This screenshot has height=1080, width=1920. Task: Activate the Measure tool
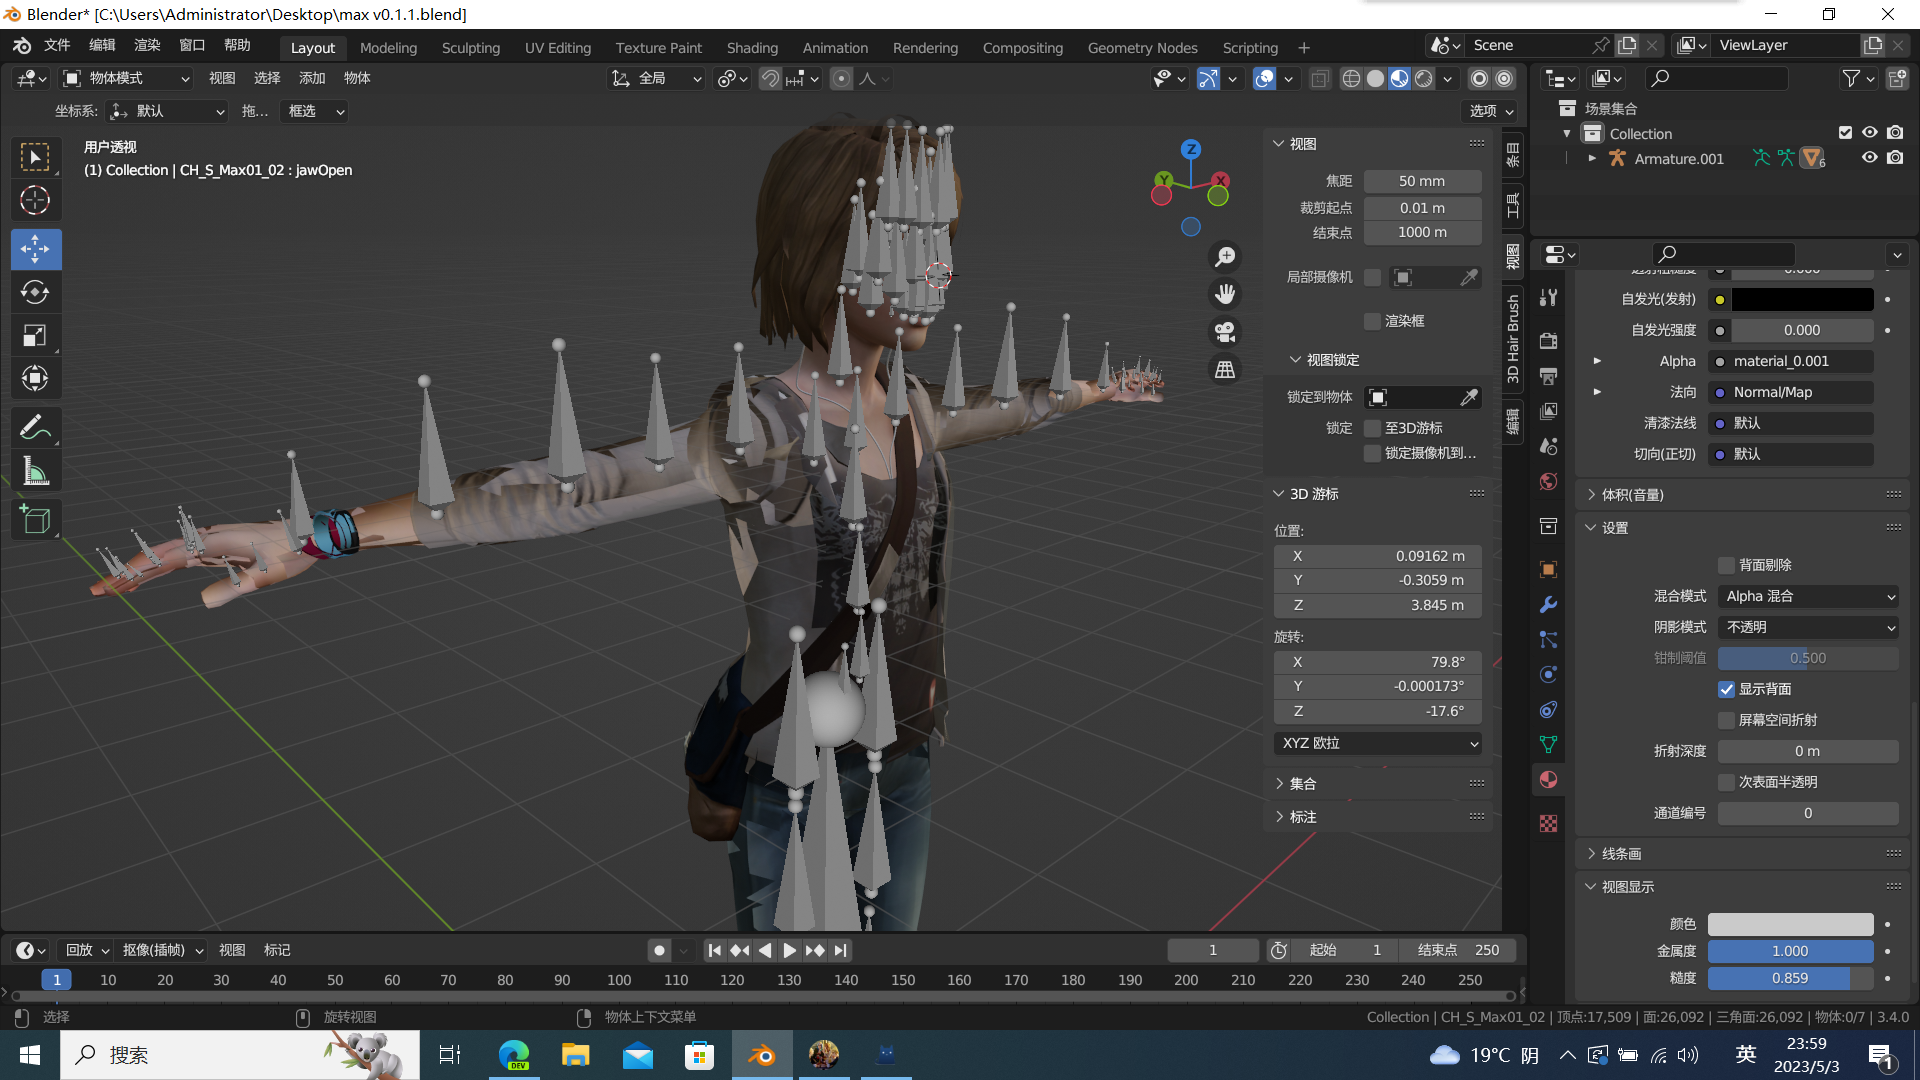tap(36, 470)
